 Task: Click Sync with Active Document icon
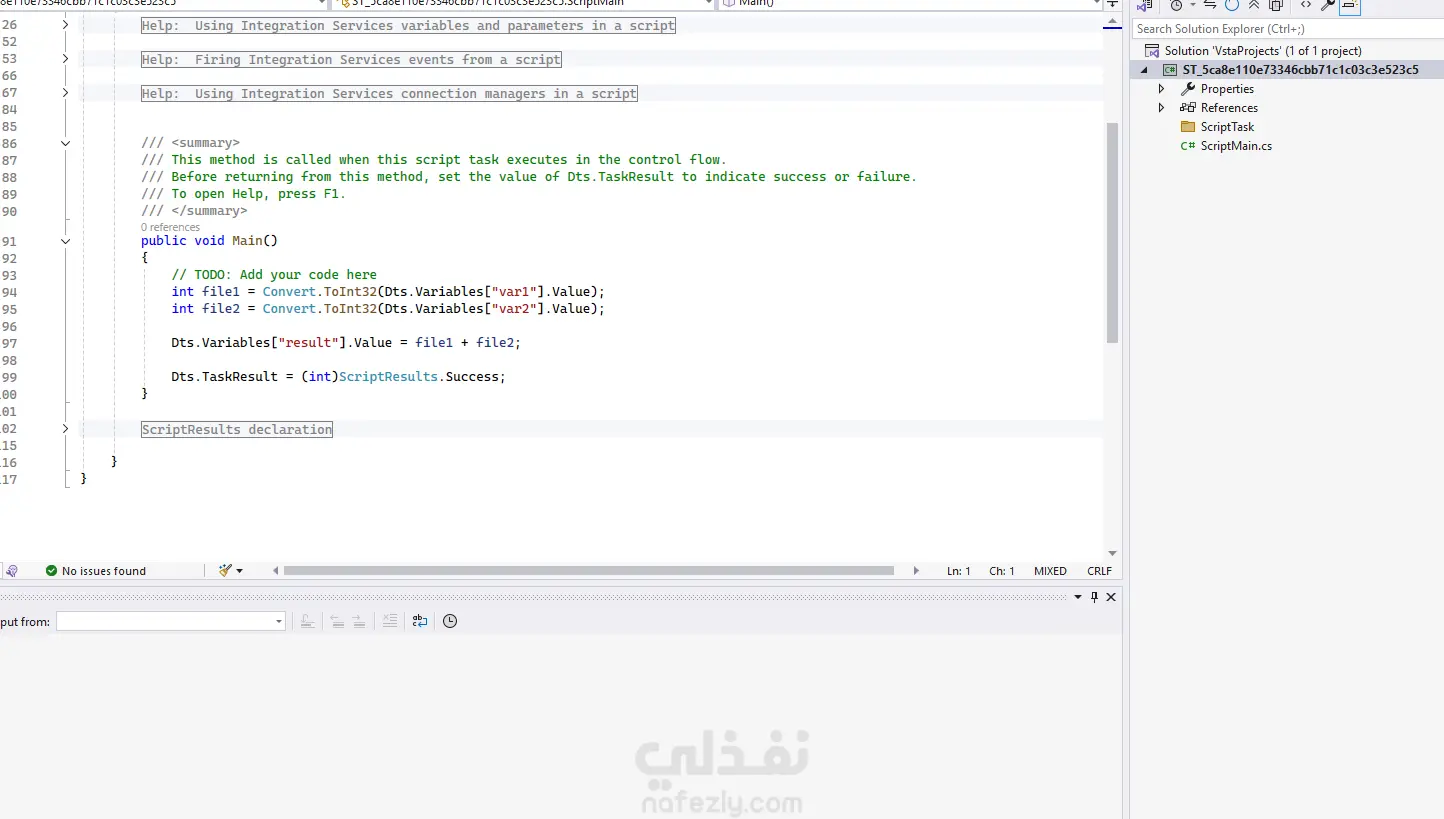[x=1210, y=5]
